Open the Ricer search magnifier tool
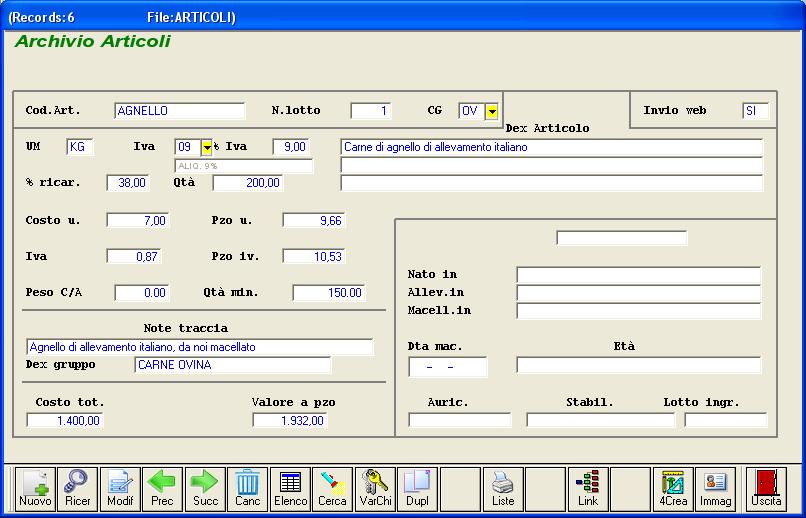The height and width of the screenshot is (518, 806). pos(78,489)
